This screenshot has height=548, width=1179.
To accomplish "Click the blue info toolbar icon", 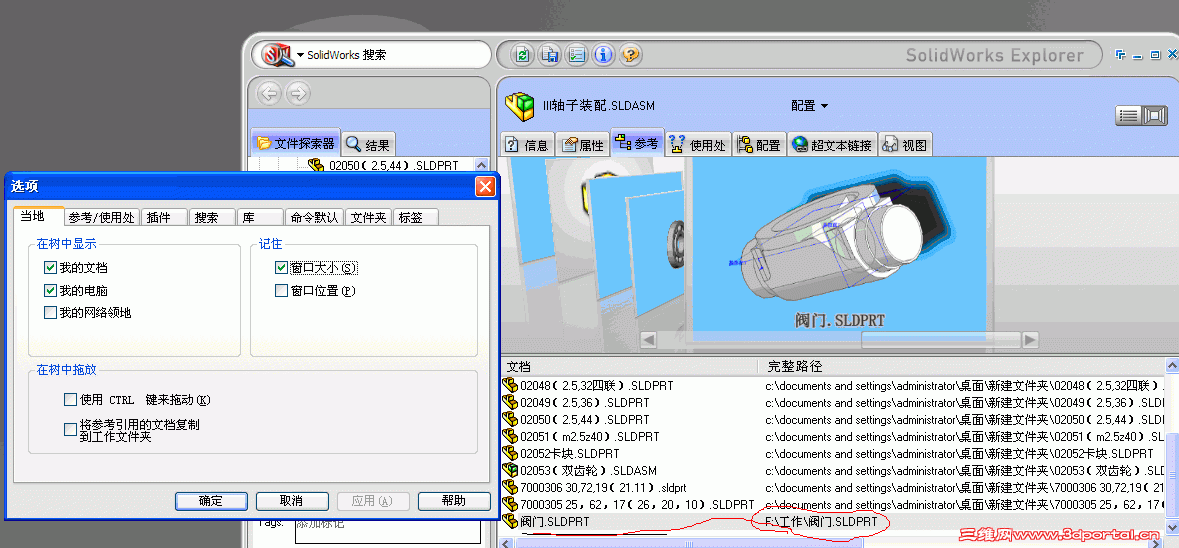I will click(603, 54).
